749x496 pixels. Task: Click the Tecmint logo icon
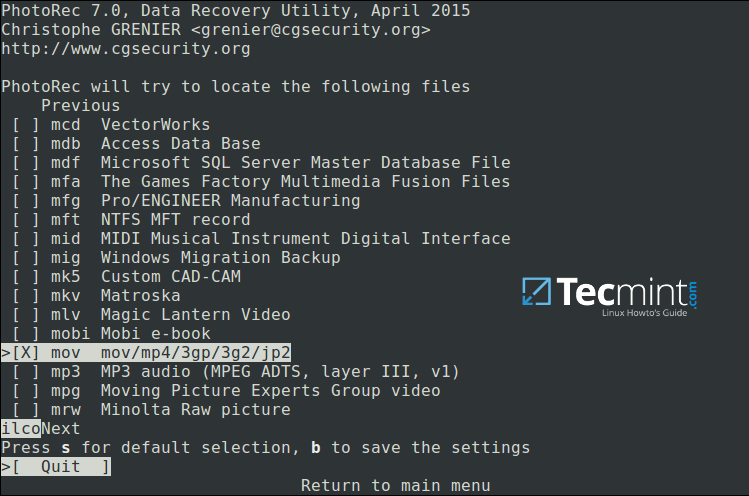point(538,290)
